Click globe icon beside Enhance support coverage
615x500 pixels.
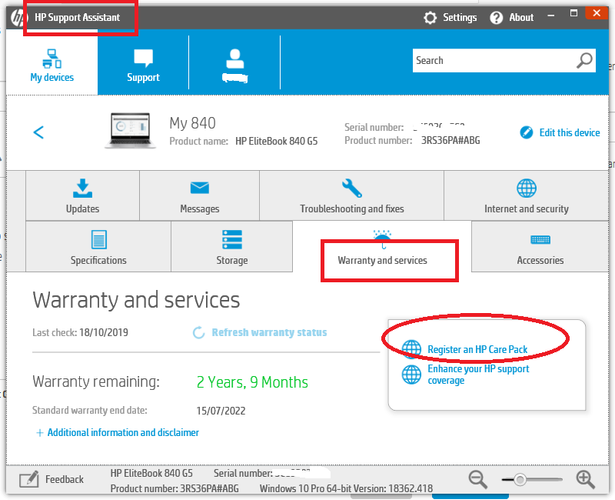[x=411, y=375]
